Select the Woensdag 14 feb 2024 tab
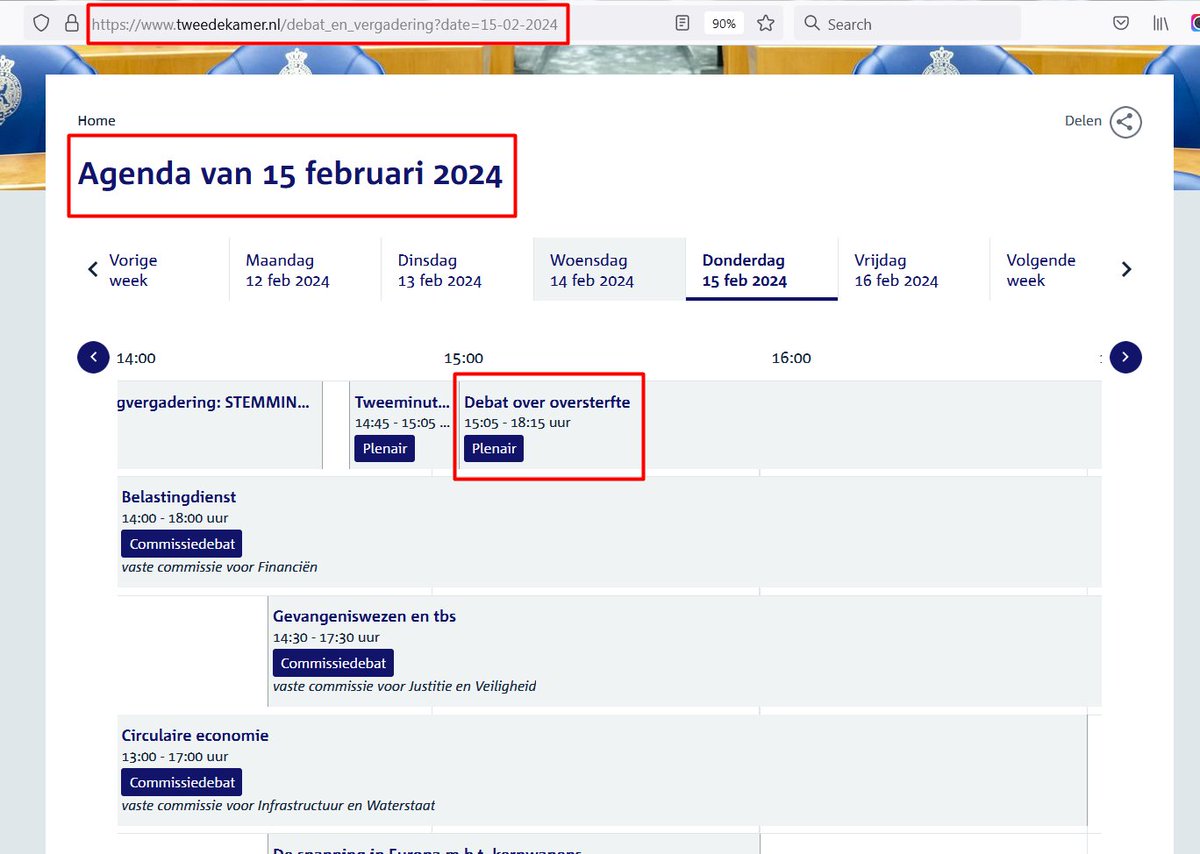This screenshot has height=854, width=1200. (609, 270)
